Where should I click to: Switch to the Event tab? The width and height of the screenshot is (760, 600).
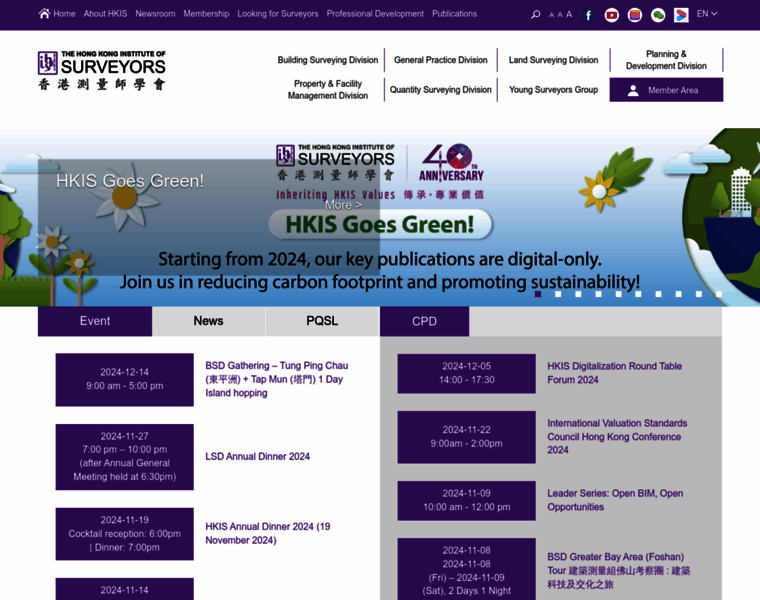point(95,321)
